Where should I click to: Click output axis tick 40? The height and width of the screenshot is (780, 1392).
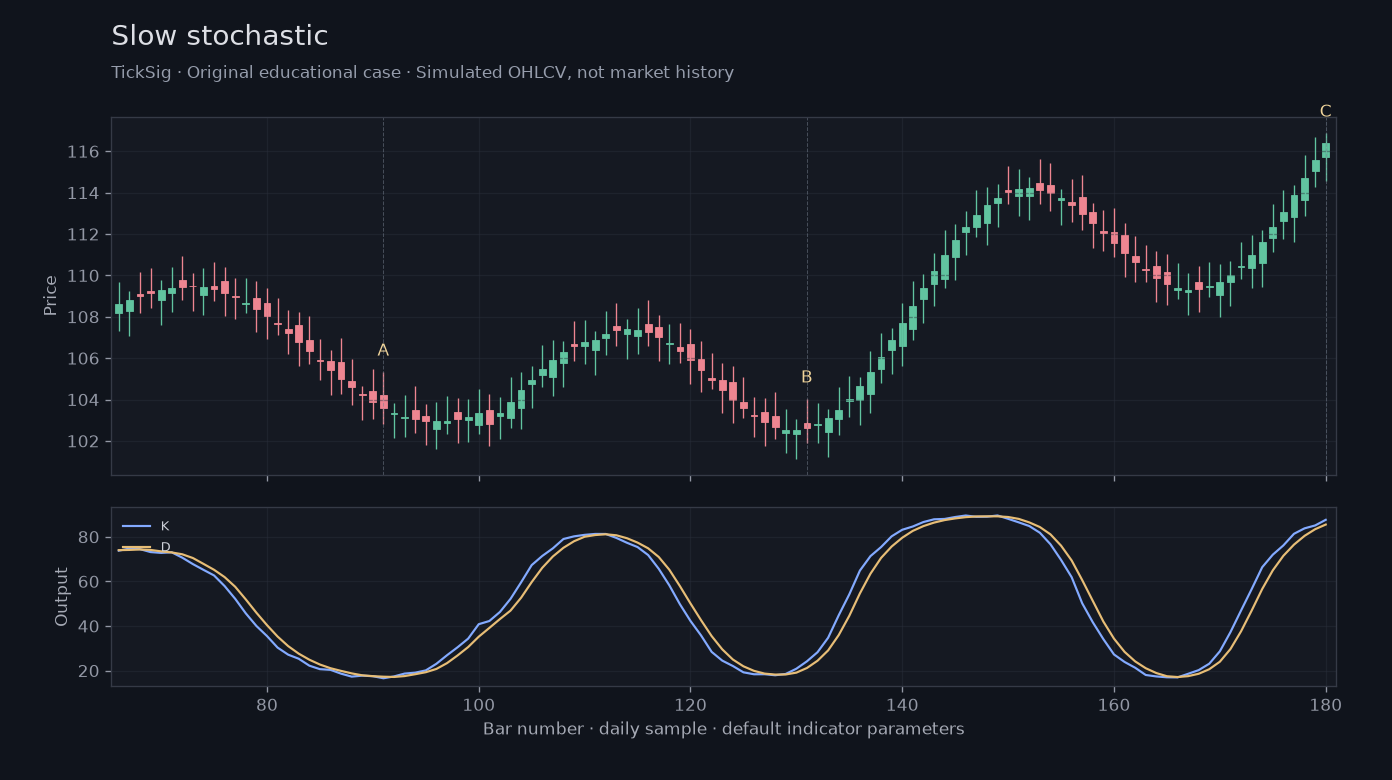pos(89,627)
